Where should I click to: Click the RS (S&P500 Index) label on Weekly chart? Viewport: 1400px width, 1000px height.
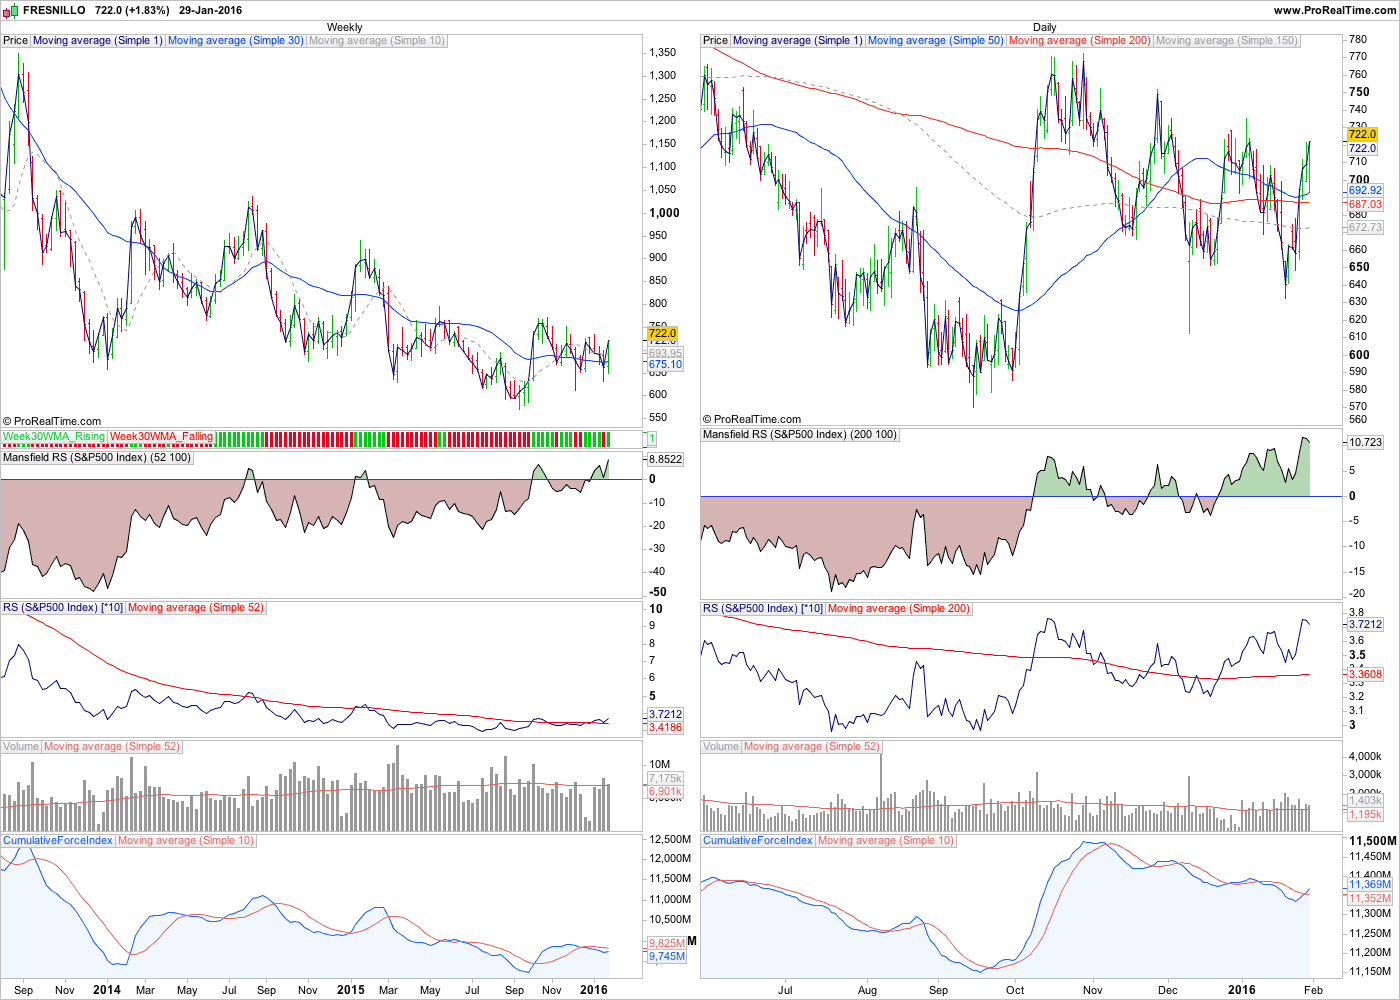[x=63, y=608]
